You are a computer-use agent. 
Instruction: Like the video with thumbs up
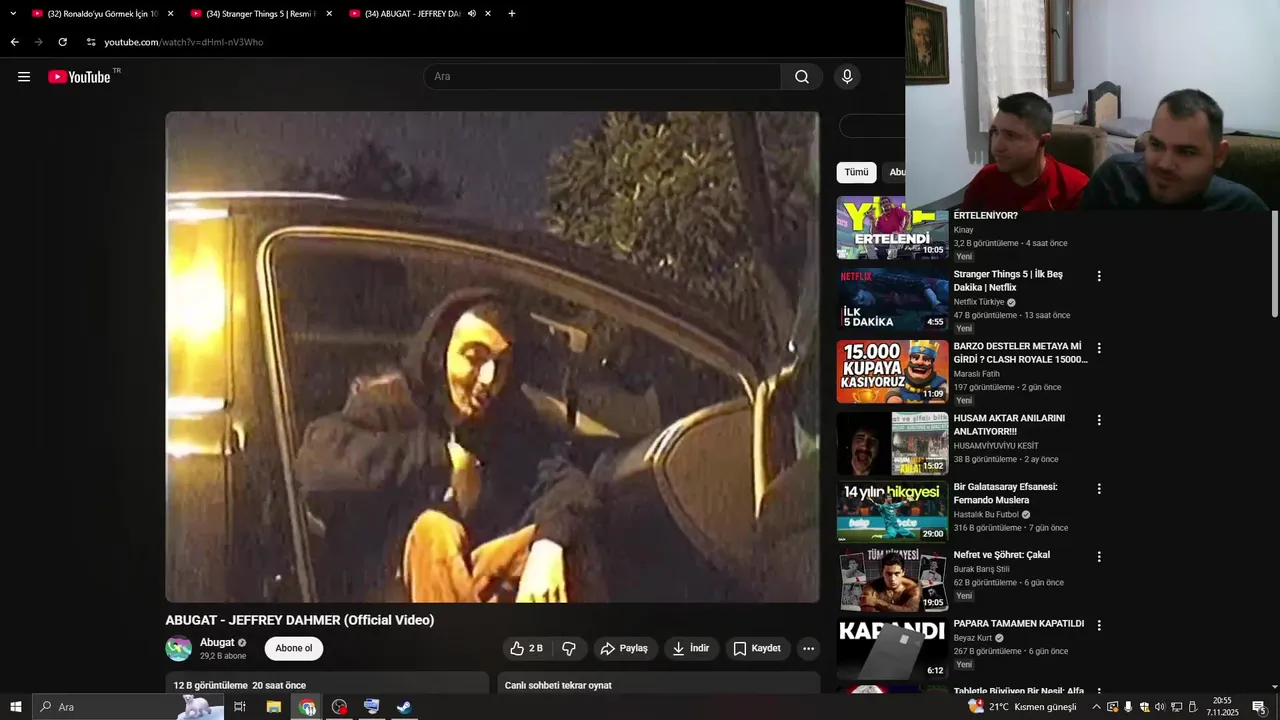[x=527, y=648]
